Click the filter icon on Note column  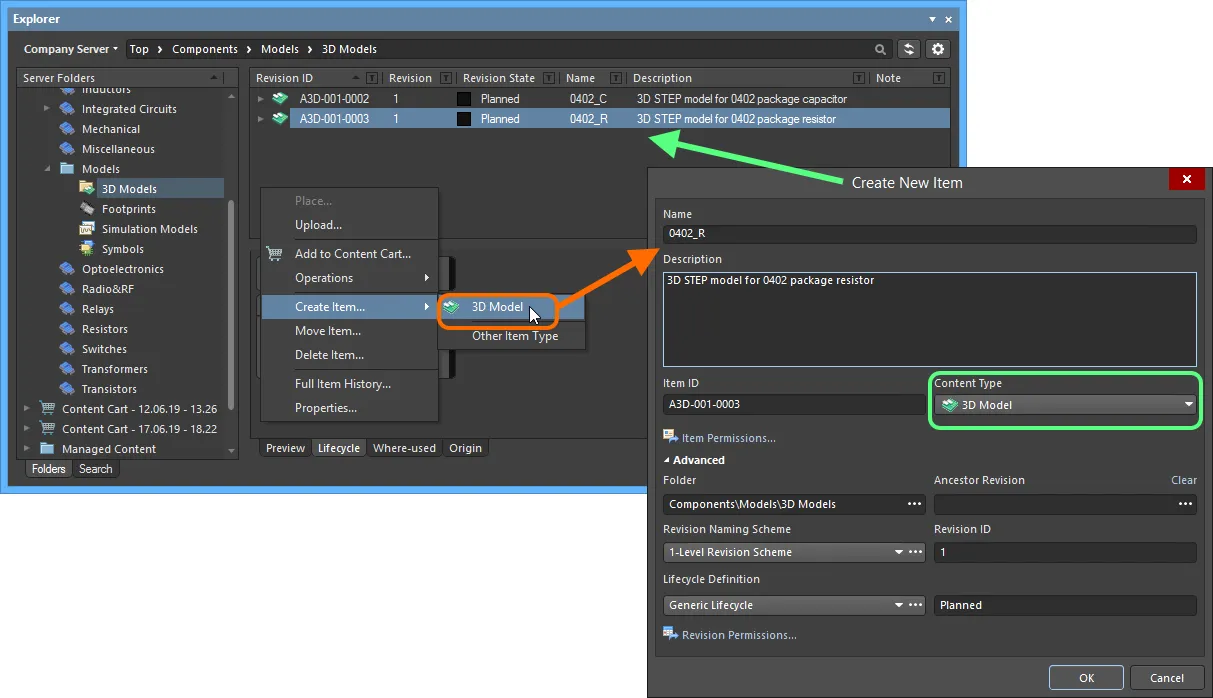939,78
